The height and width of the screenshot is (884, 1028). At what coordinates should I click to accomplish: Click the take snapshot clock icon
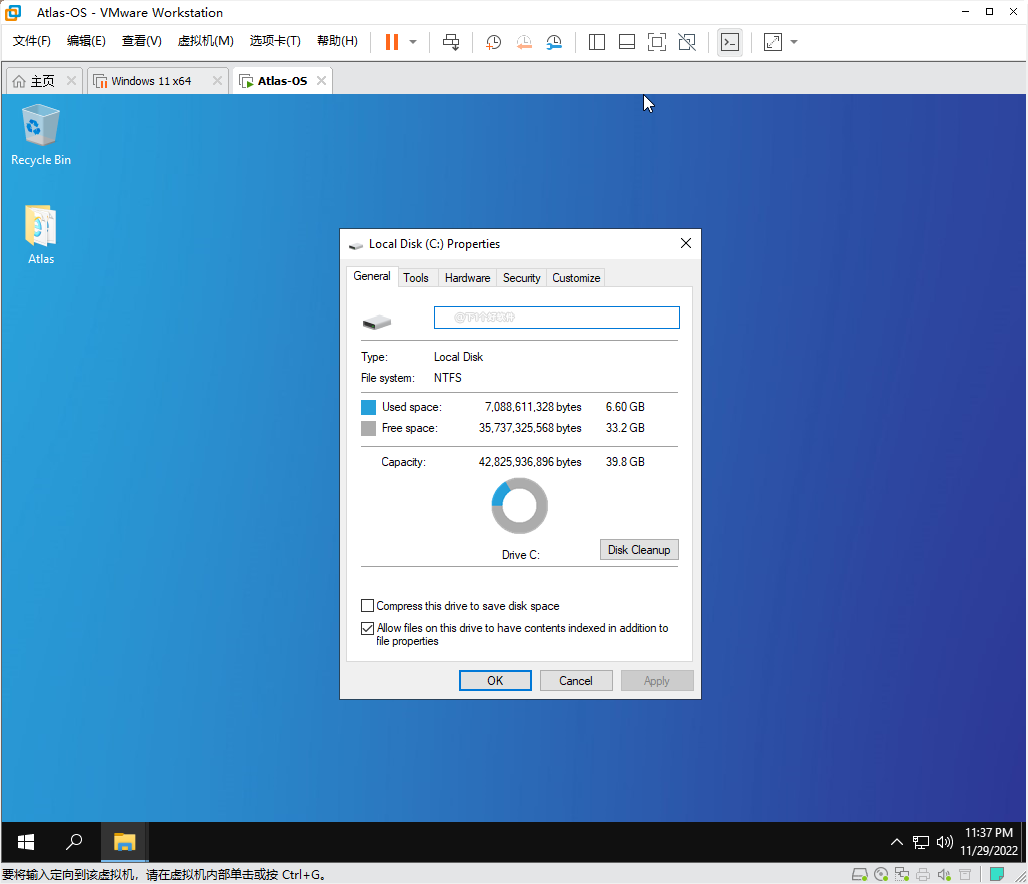coord(493,42)
